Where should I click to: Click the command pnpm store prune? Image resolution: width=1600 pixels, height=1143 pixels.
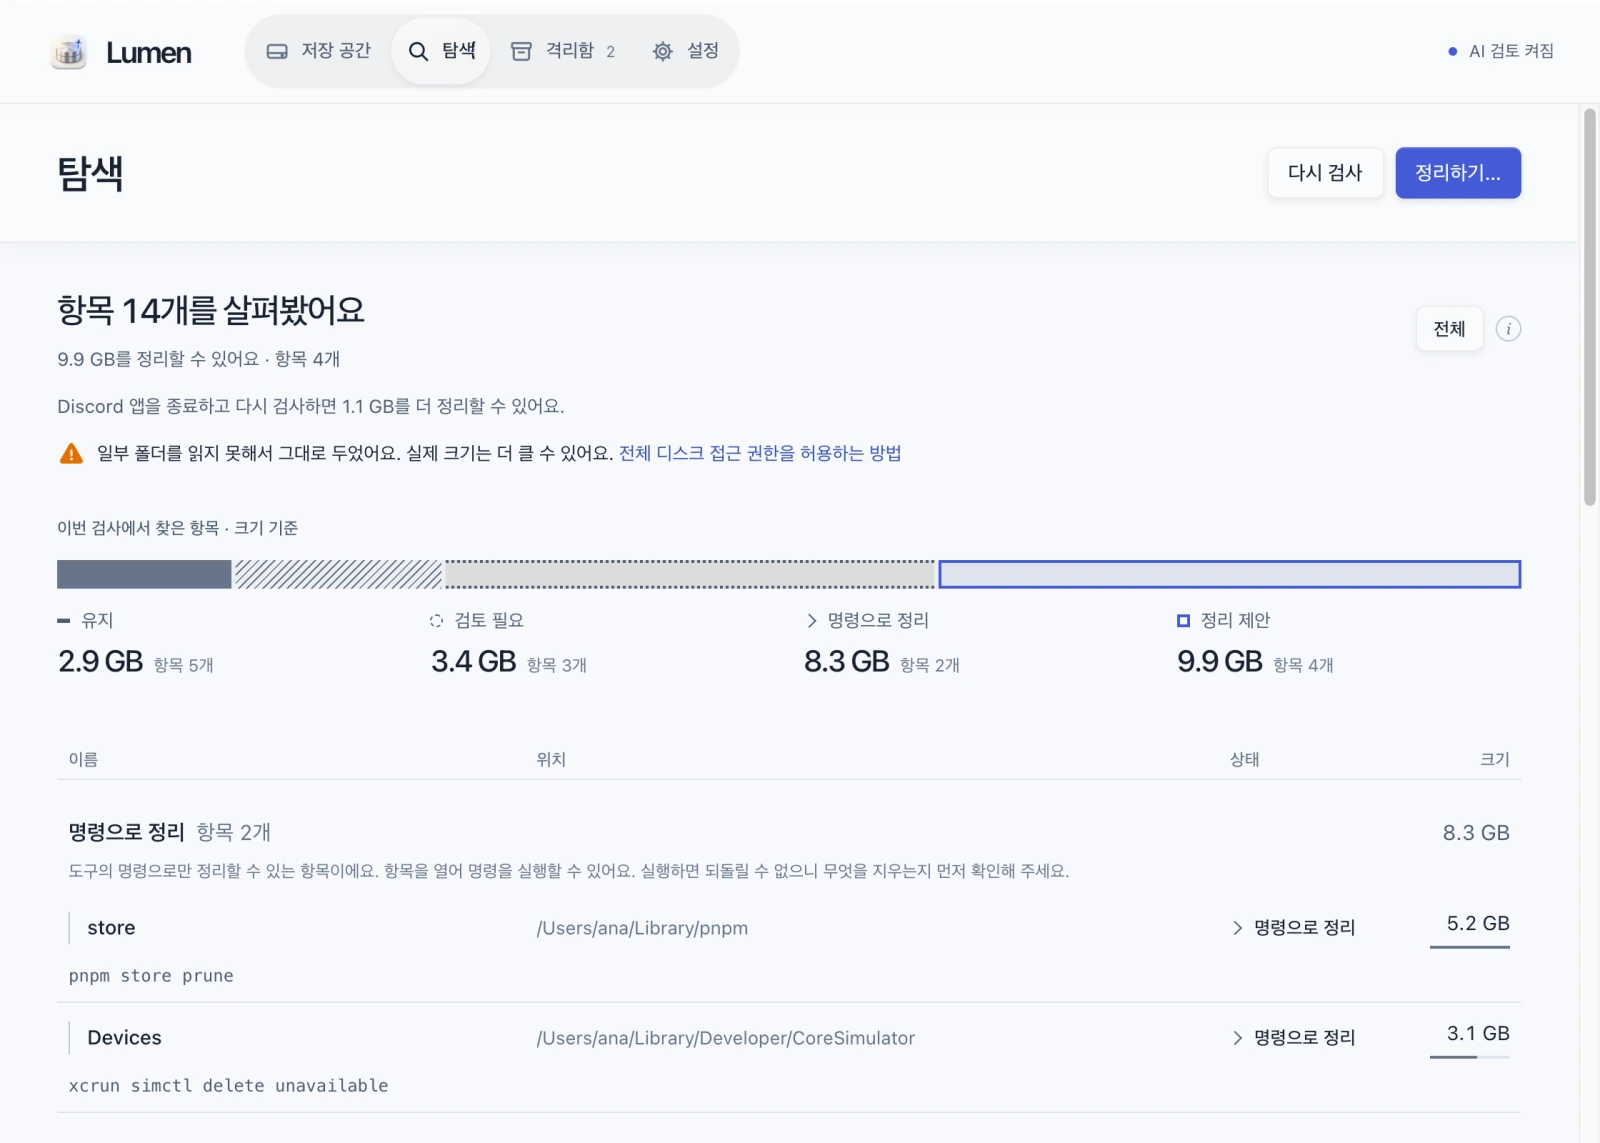(x=151, y=976)
